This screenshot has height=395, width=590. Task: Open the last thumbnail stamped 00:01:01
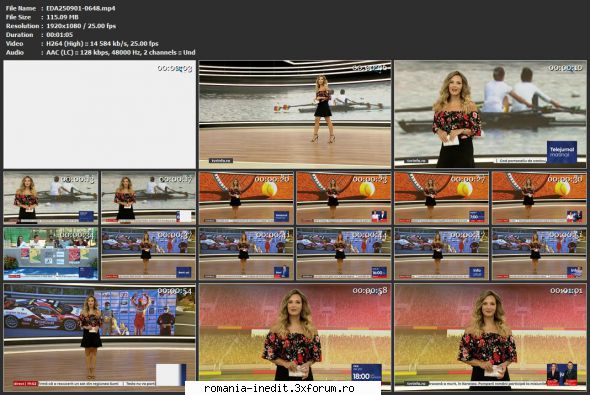point(490,337)
